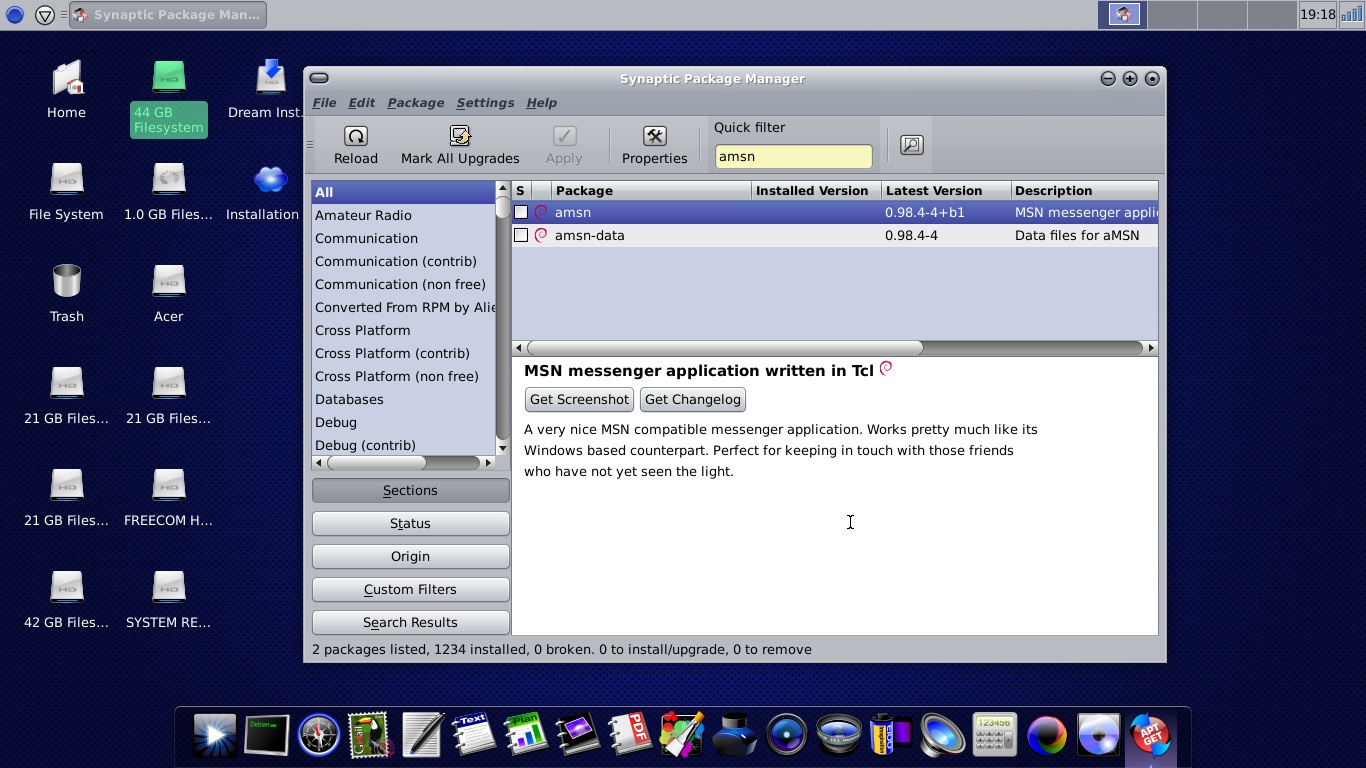The image size is (1366, 768).
Task: Open paint brush palette dock icon
Action: pos(681,736)
